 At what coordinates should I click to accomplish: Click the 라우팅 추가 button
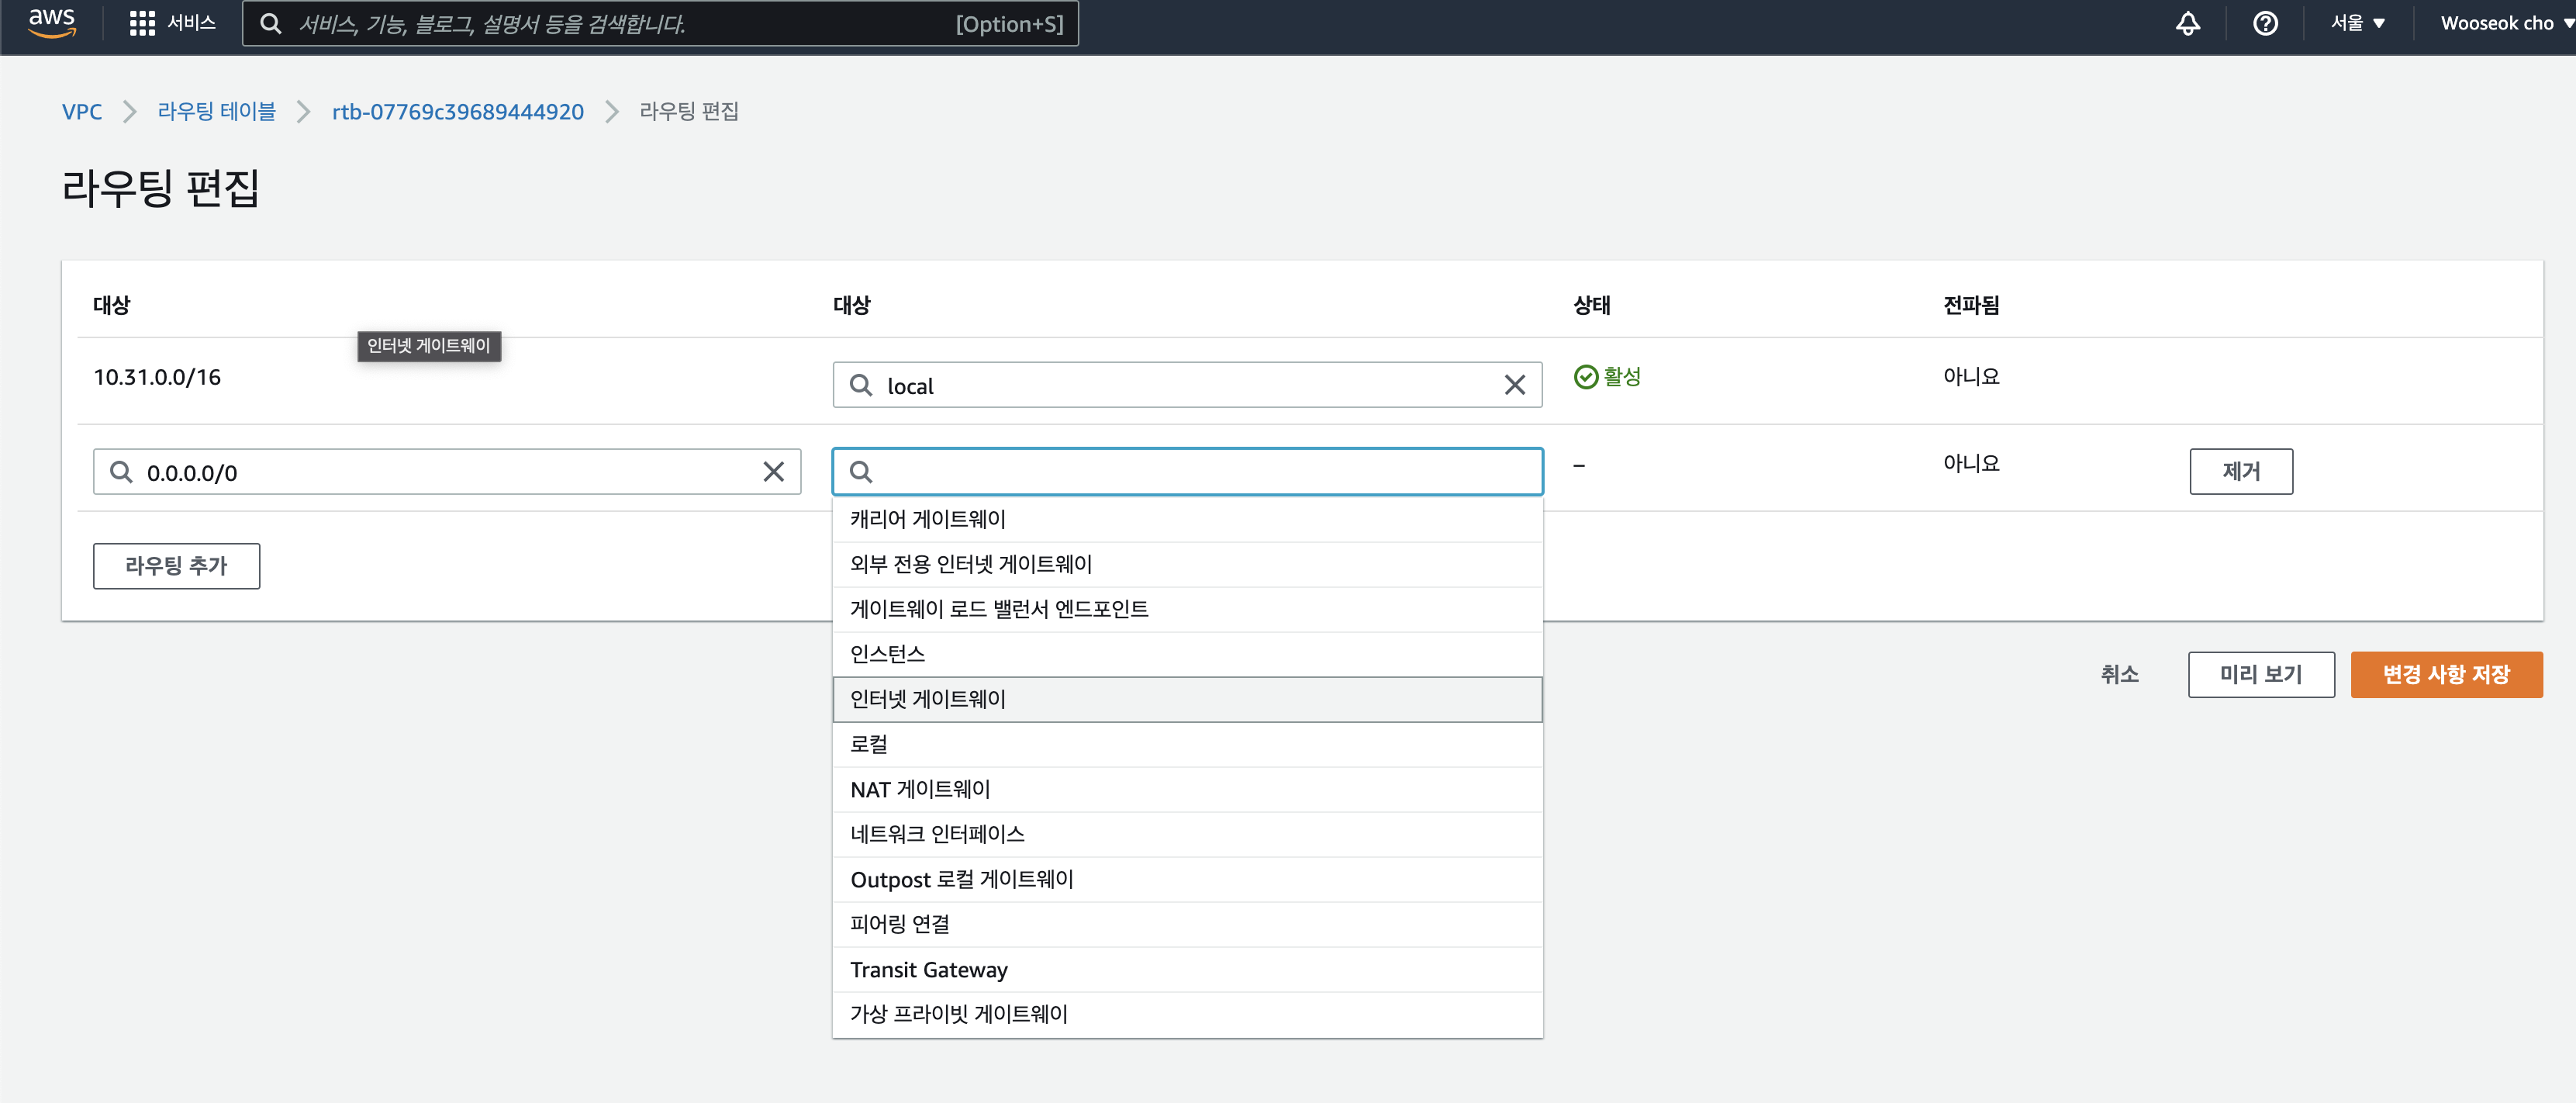point(176,566)
